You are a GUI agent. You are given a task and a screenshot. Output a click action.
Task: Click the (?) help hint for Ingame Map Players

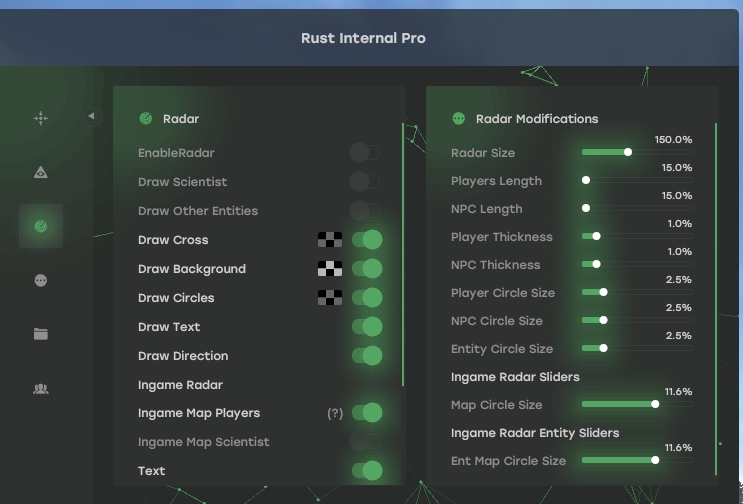click(x=335, y=413)
